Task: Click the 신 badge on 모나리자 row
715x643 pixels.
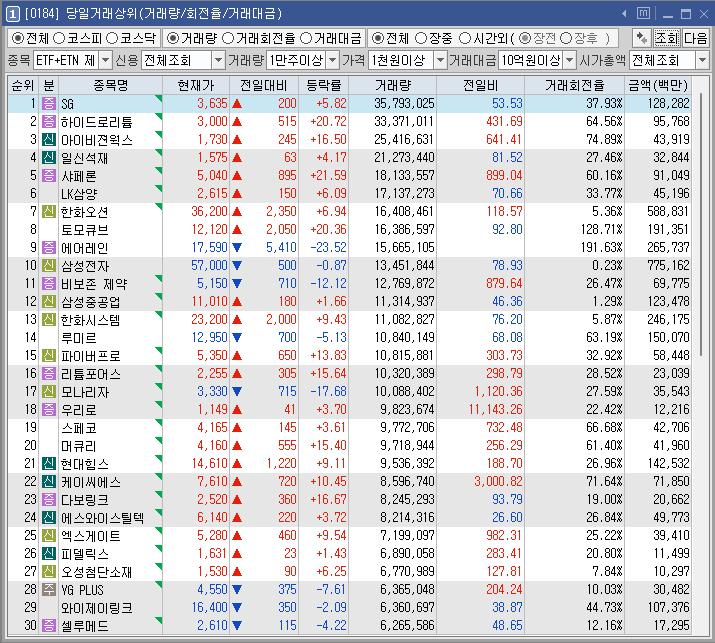Action: 49,391
